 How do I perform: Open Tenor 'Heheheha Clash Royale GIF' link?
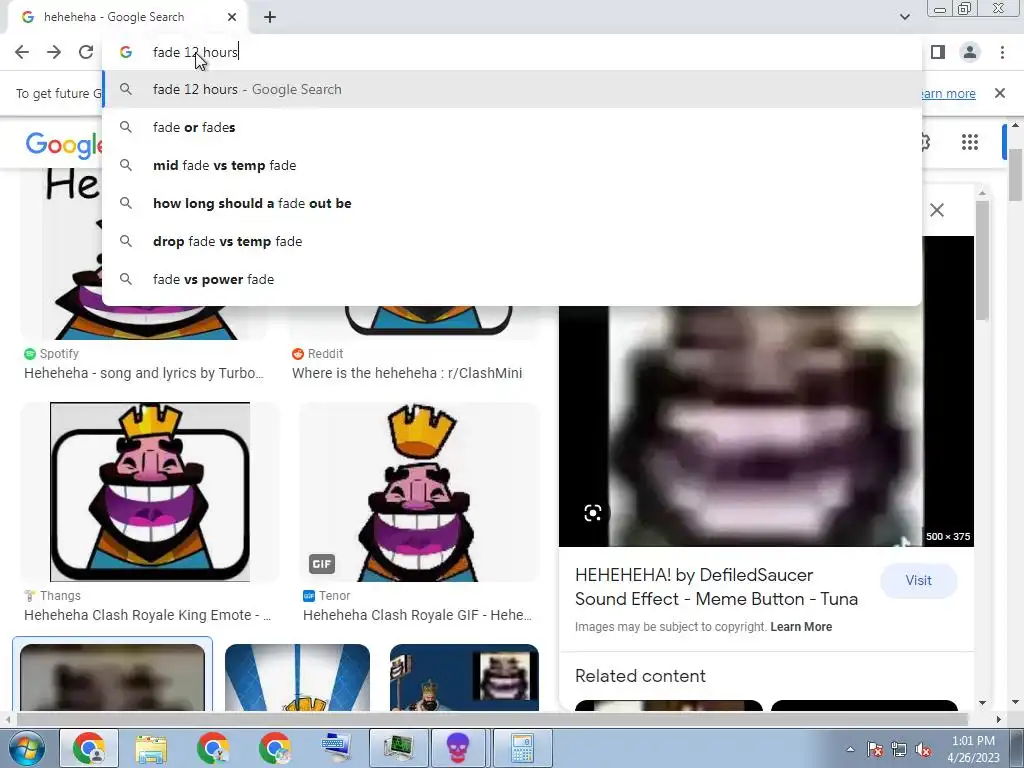pos(417,615)
